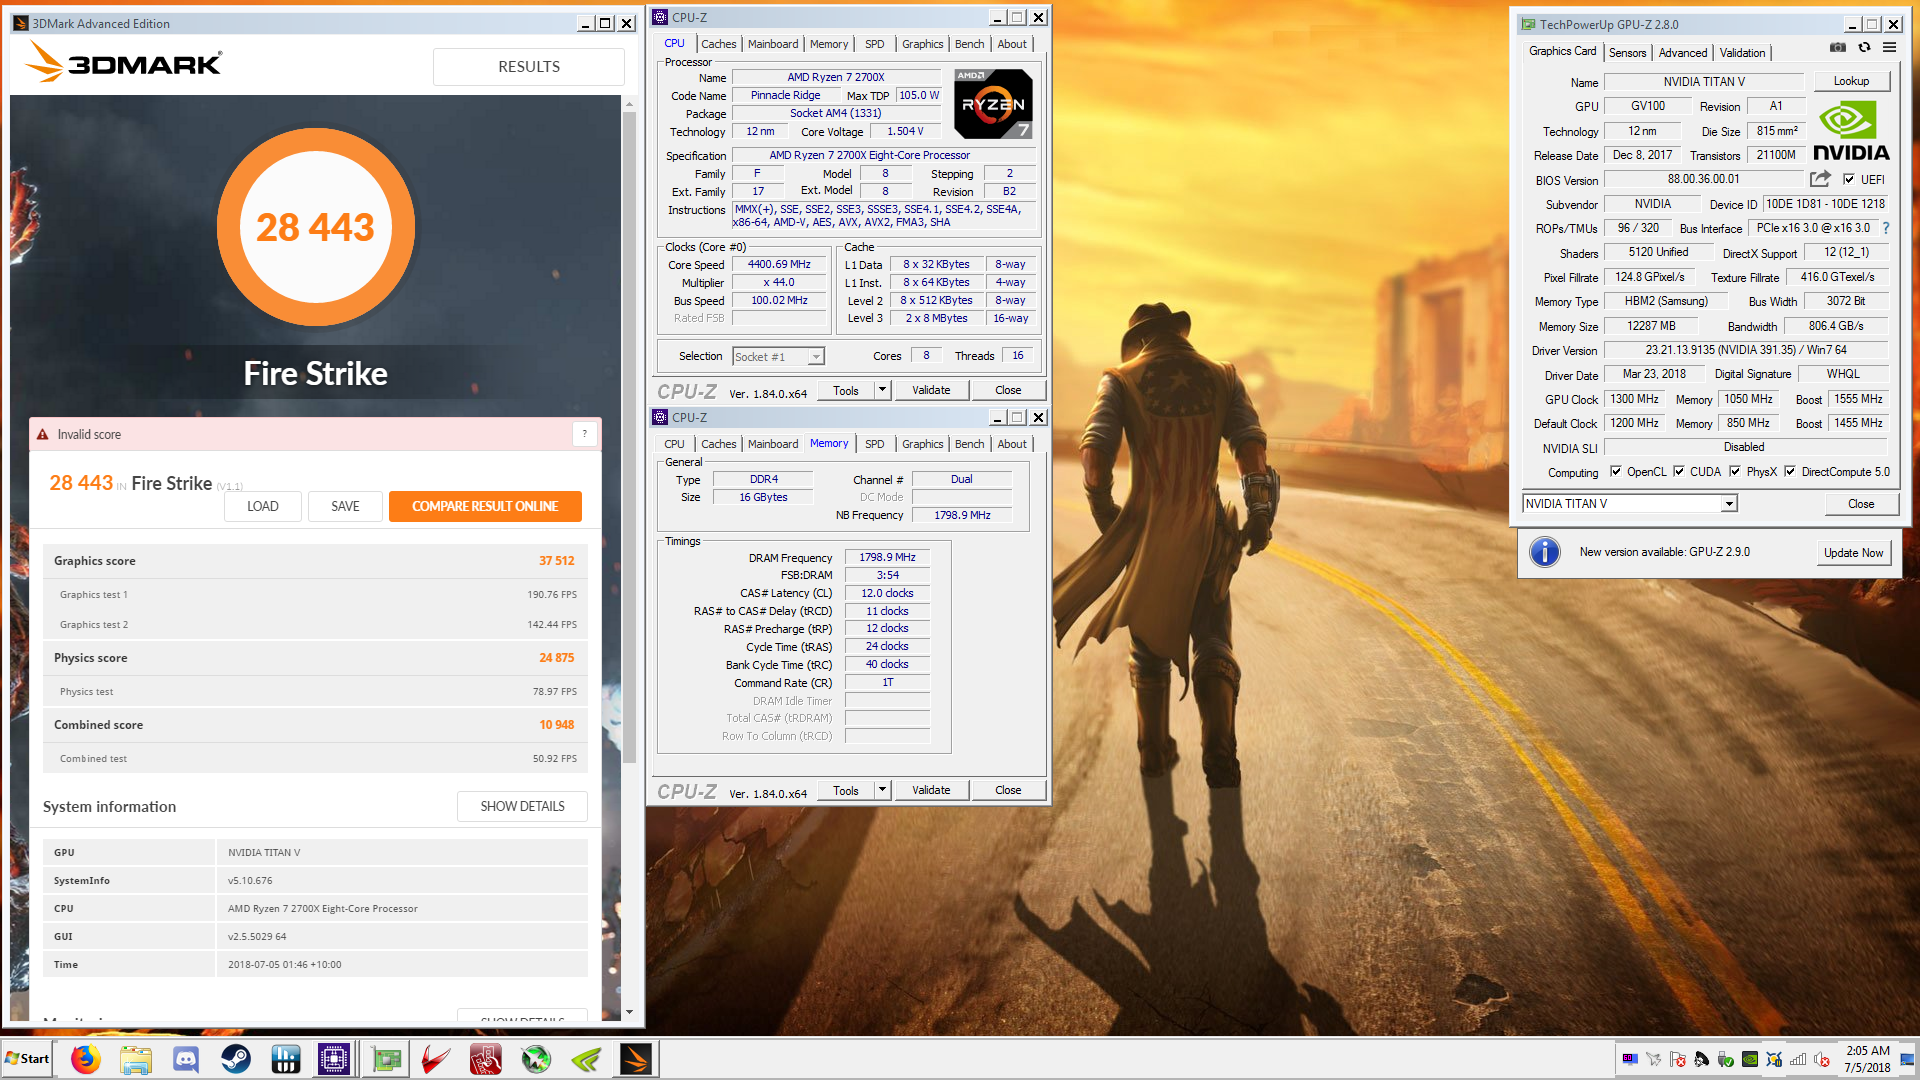
Task: Toggle the CUDA checkbox
Action: tap(1679, 472)
